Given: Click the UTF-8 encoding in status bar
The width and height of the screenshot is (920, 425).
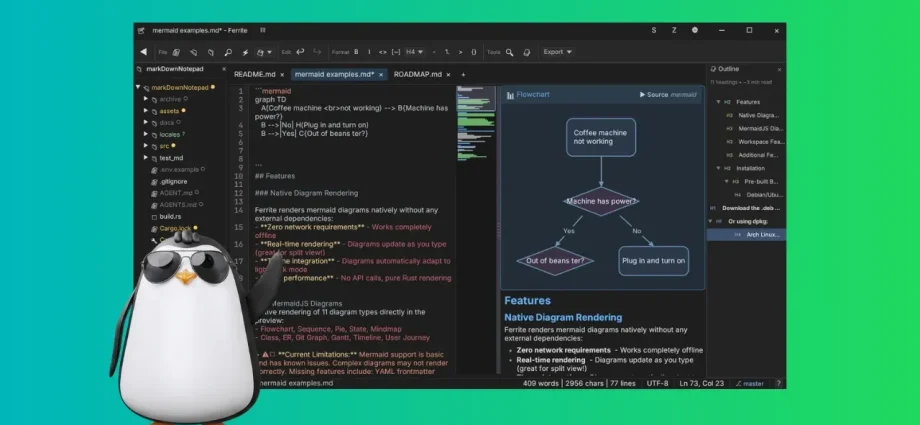Looking at the screenshot, I should [x=657, y=383].
